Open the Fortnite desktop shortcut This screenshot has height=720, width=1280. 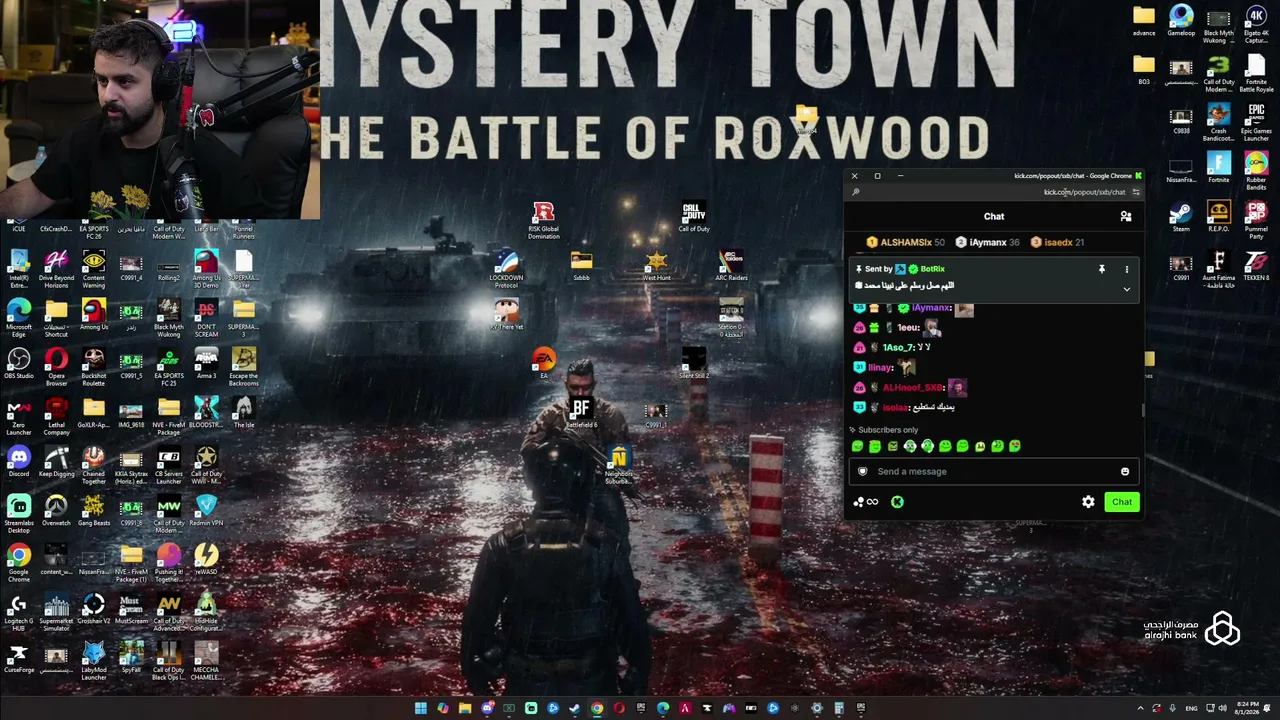tap(1218, 167)
